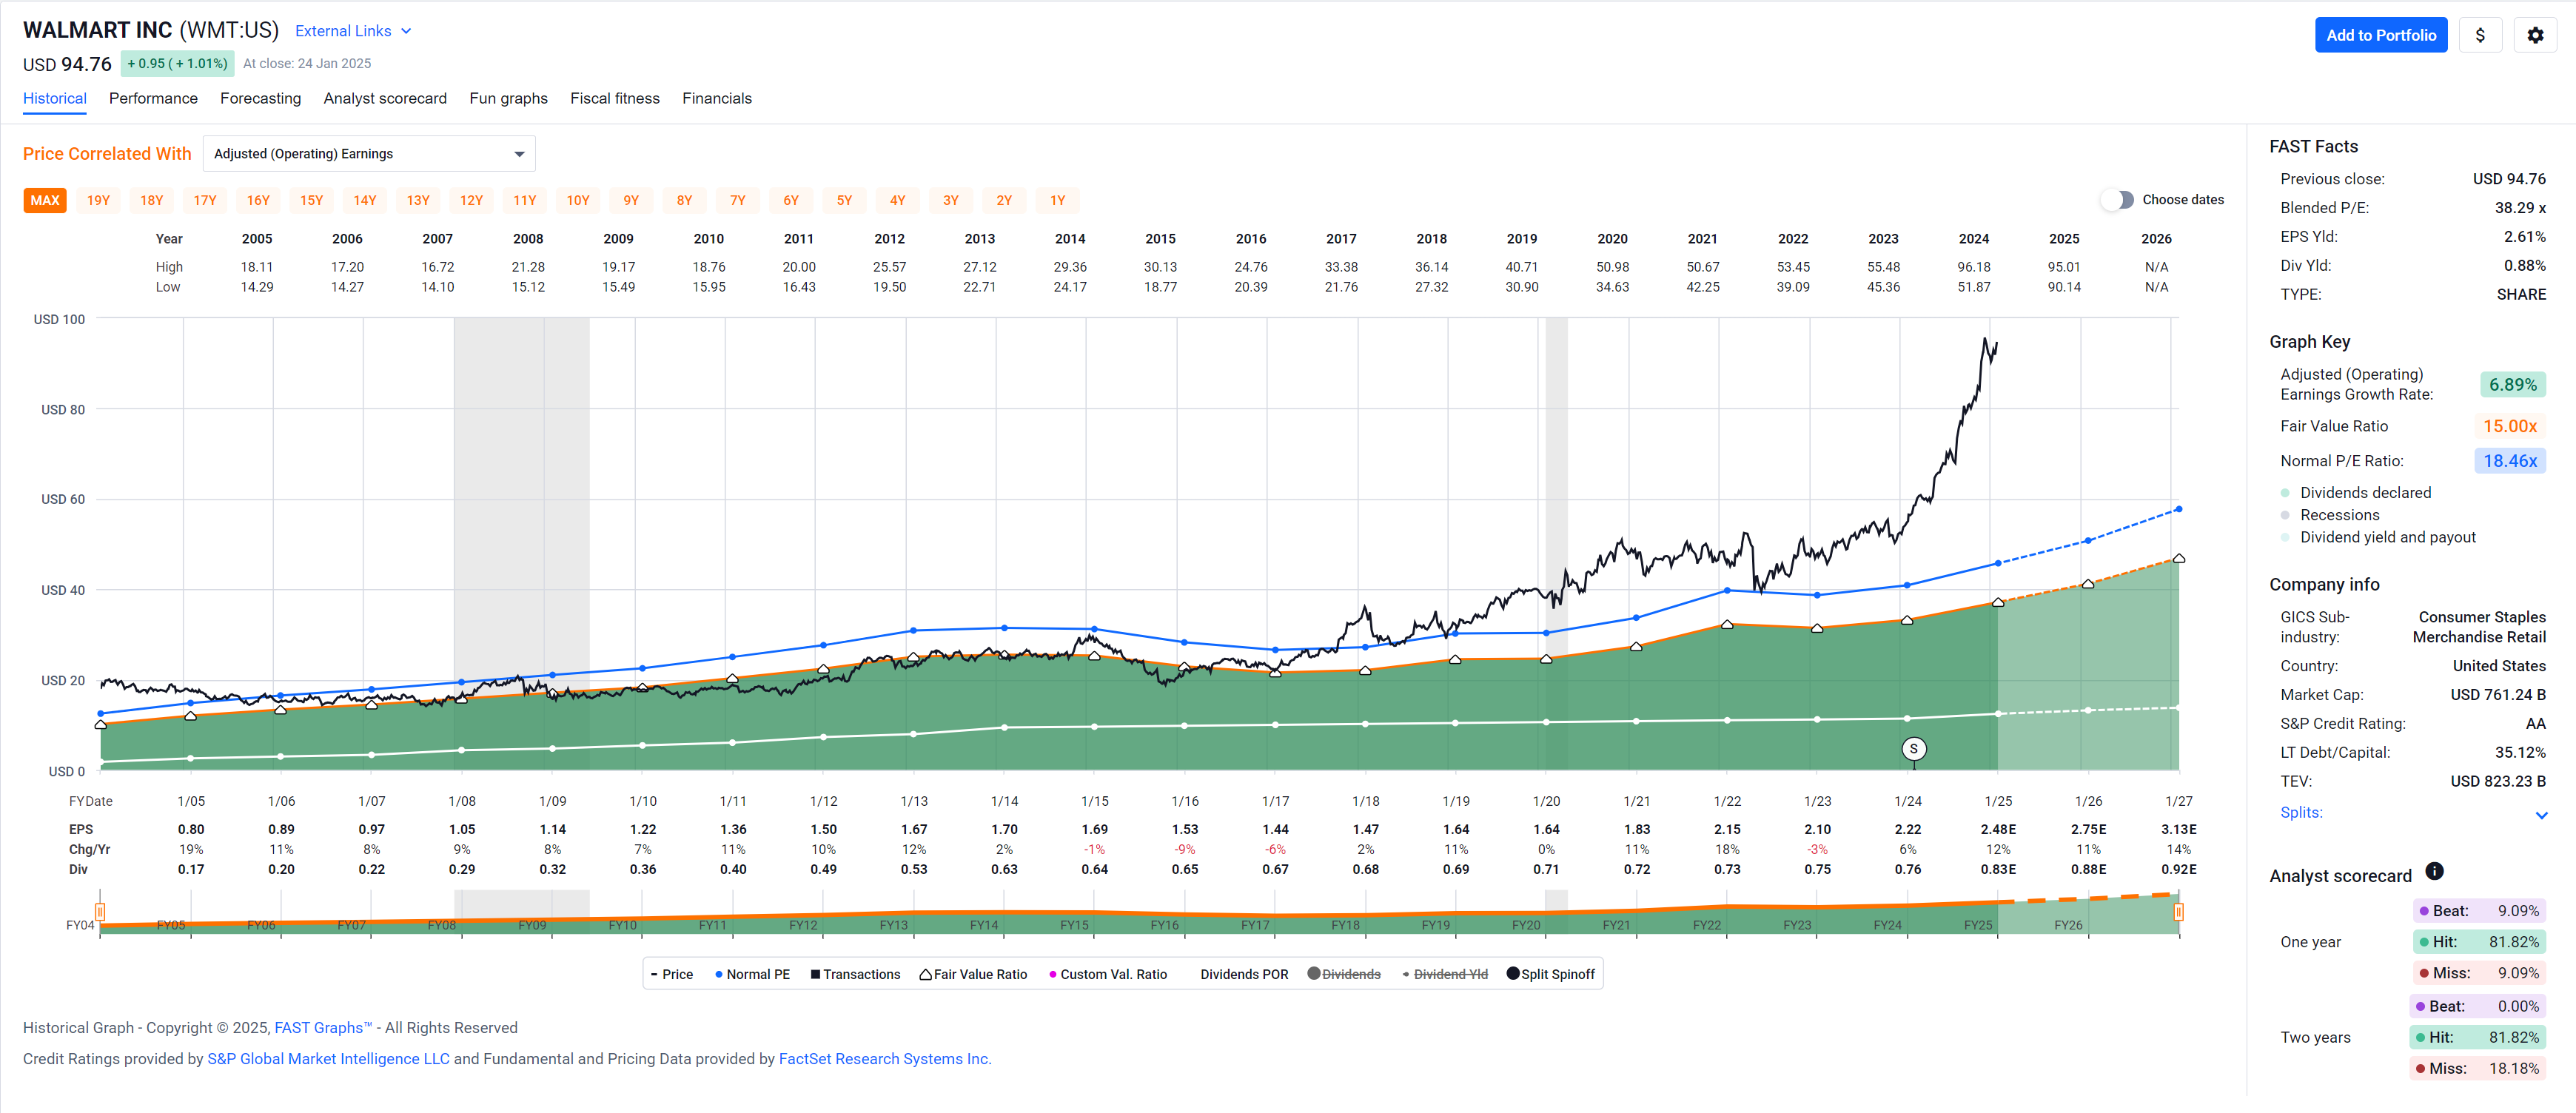Switch to the Performance tab
Screen dimensions: 2576x1113
tap(153, 98)
